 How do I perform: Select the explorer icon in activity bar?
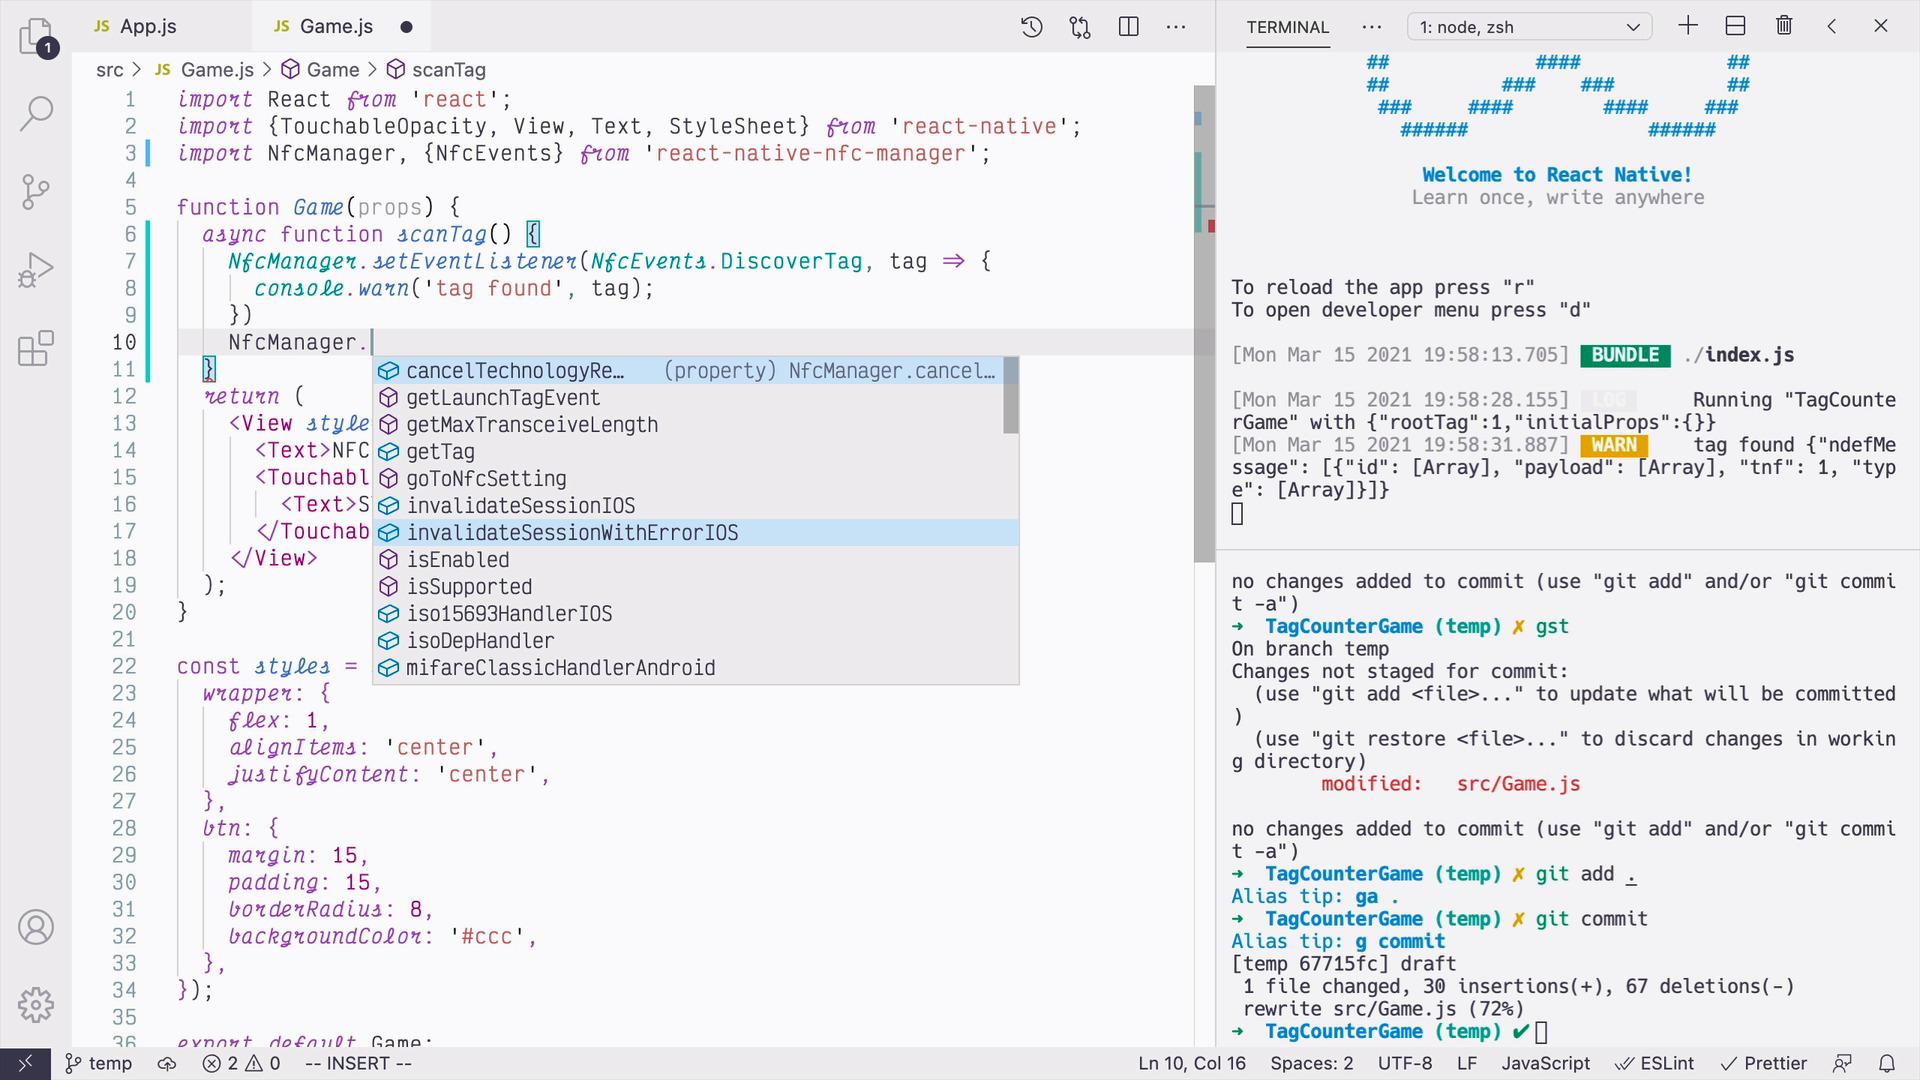(x=36, y=38)
